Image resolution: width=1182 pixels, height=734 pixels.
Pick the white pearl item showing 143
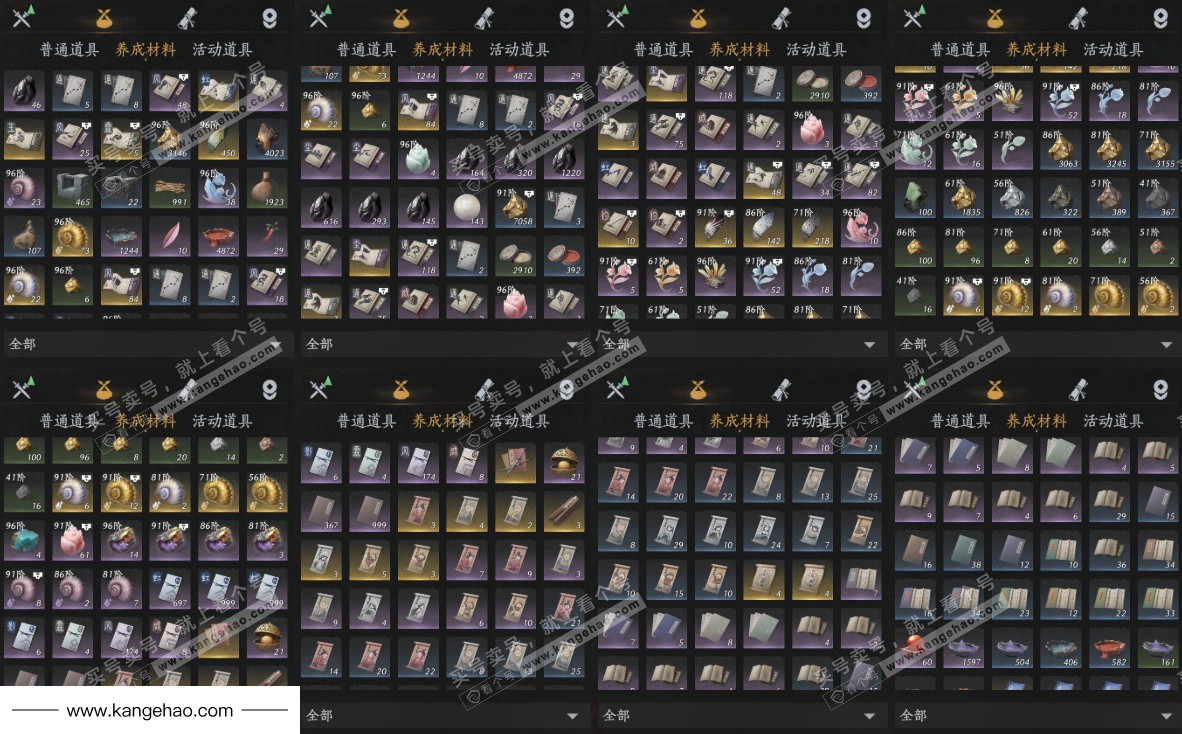[467, 208]
